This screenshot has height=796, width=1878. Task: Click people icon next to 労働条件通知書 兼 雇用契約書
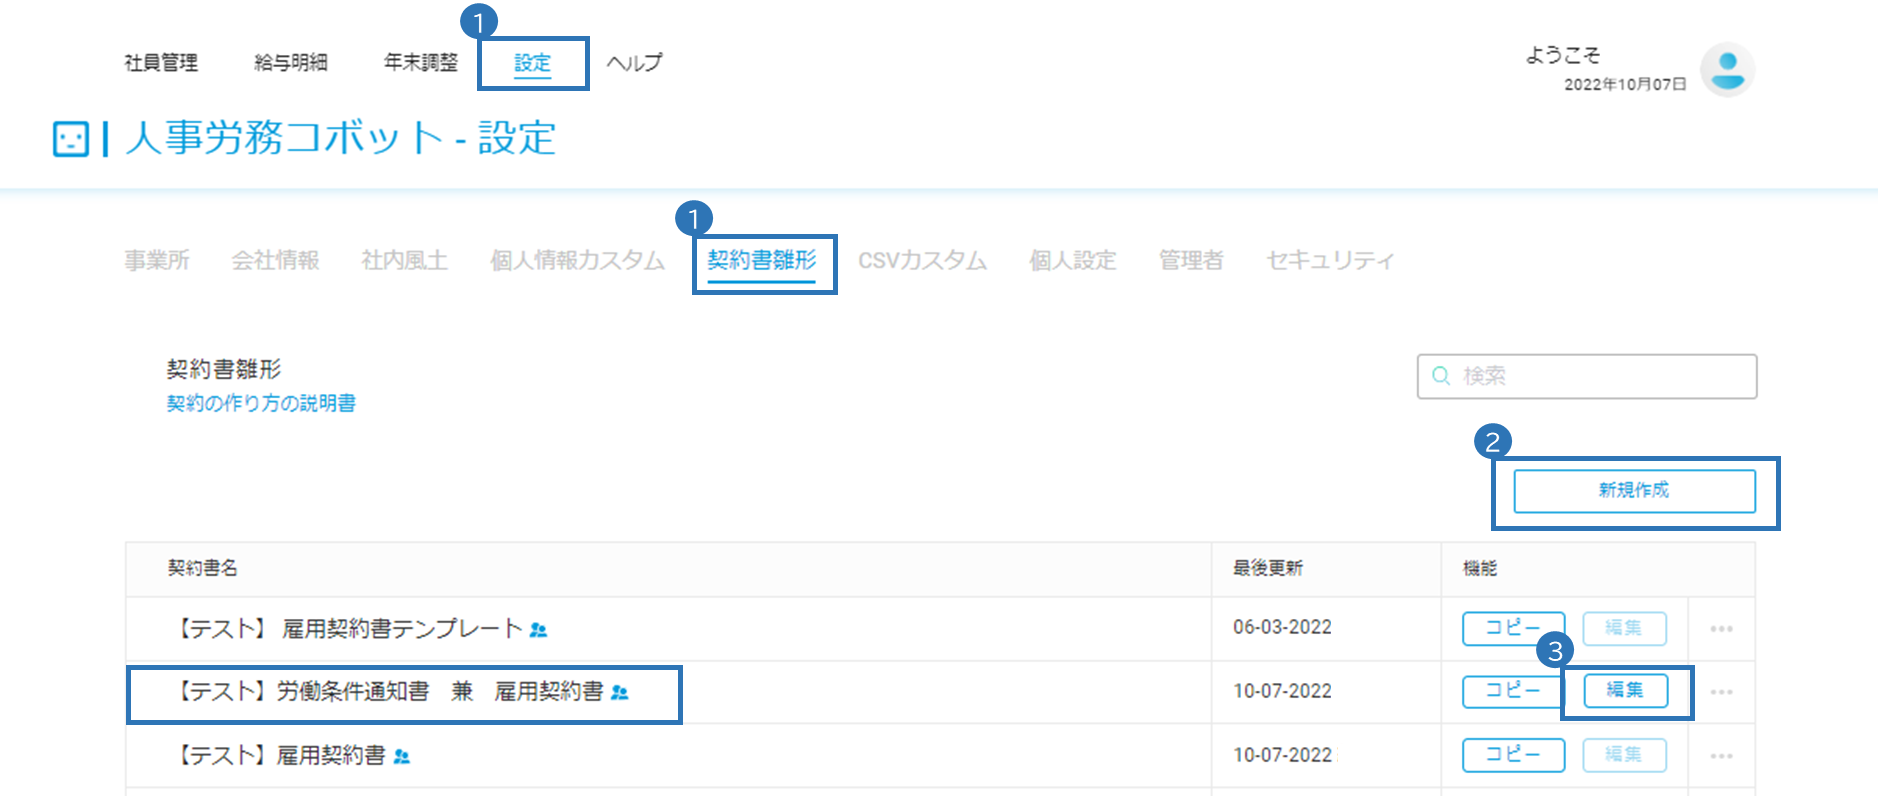[620, 692]
